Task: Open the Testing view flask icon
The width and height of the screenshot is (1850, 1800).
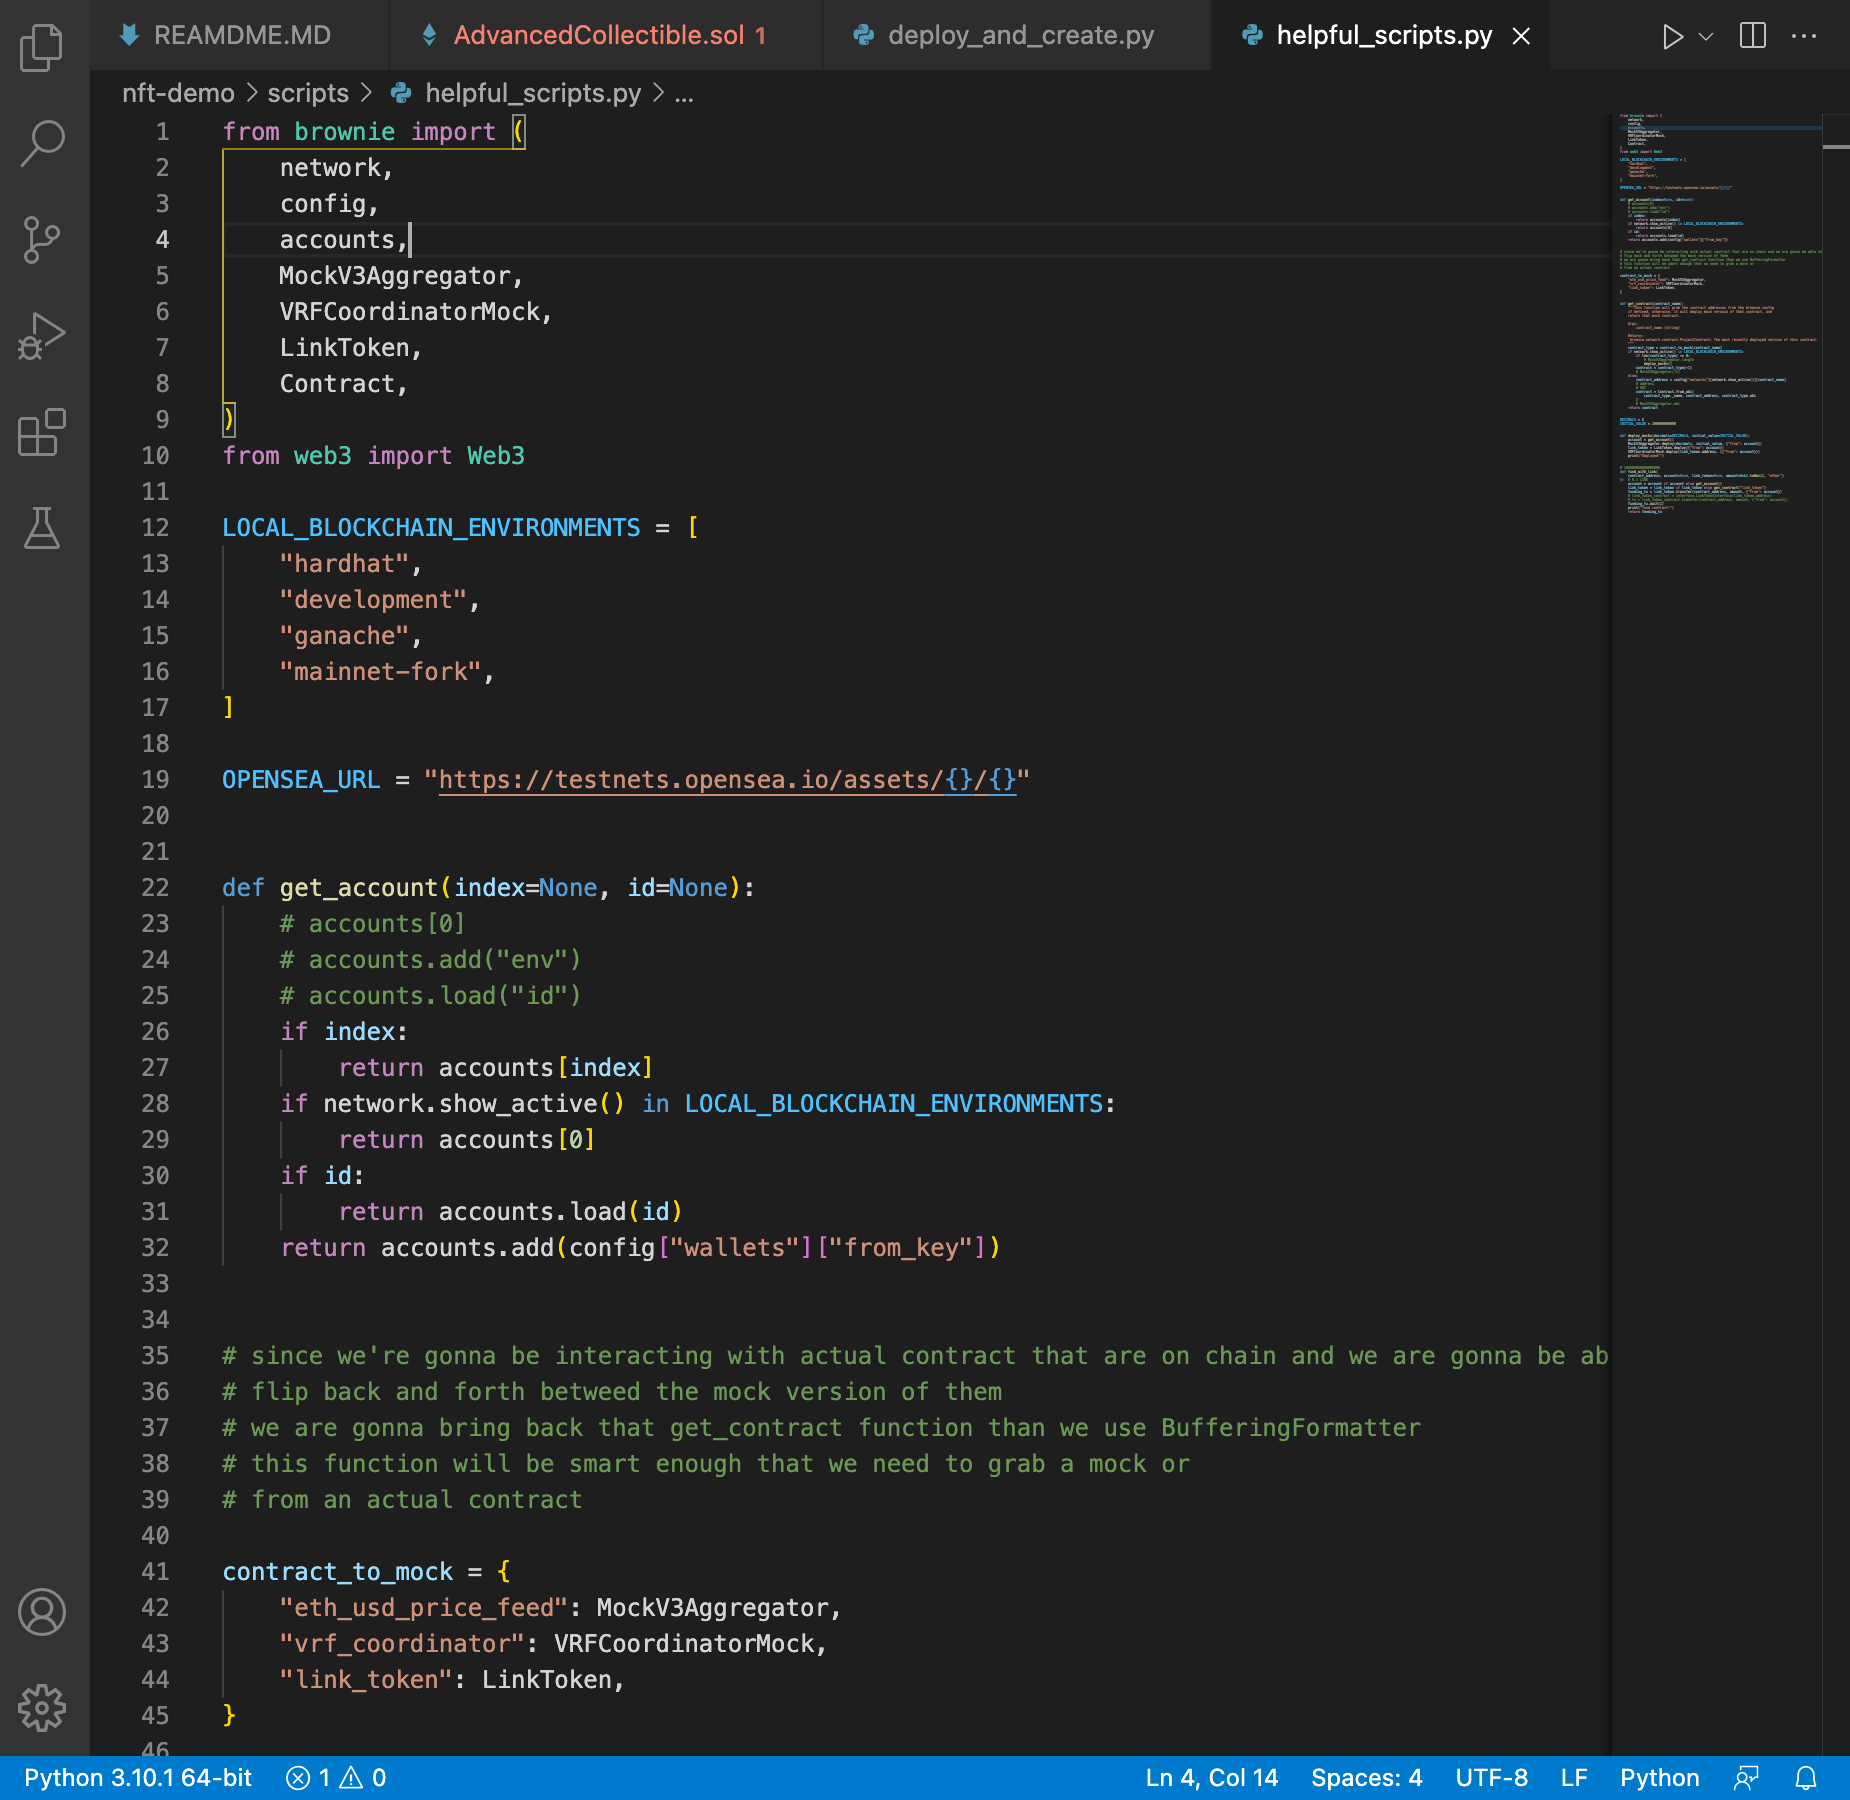Action: click(41, 530)
